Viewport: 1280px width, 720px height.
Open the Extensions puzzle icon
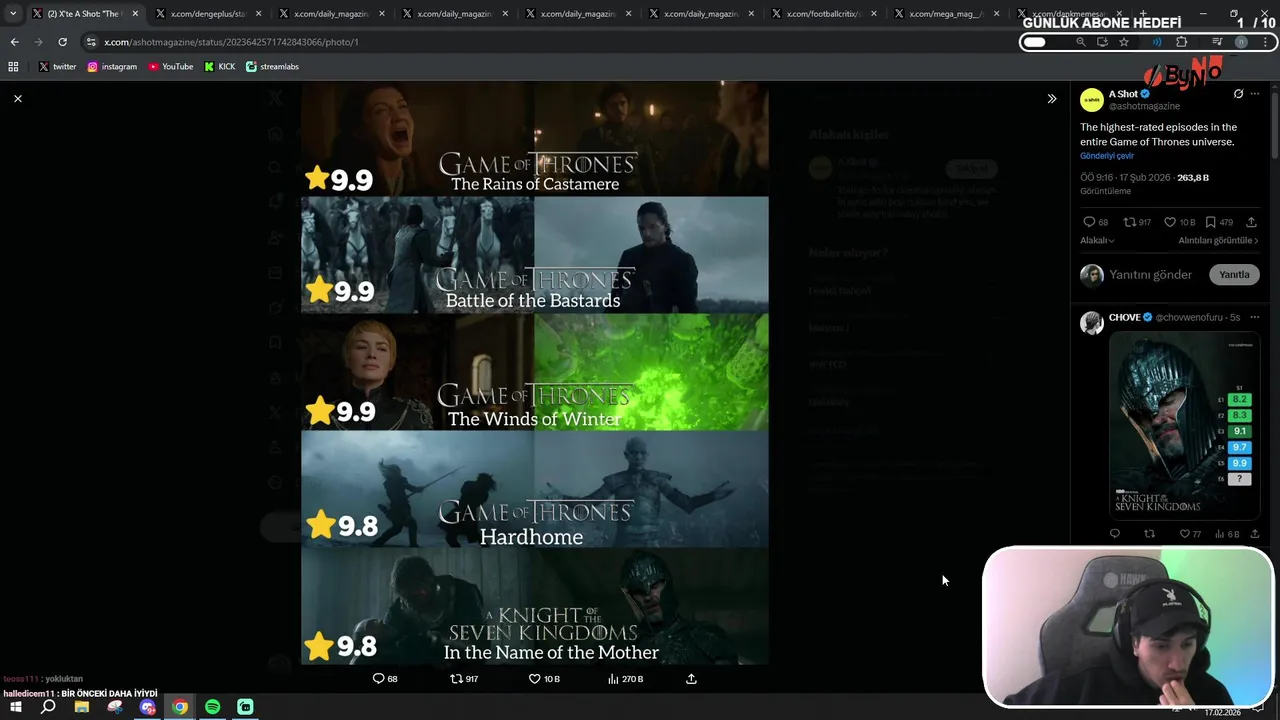click(x=1182, y=42)
